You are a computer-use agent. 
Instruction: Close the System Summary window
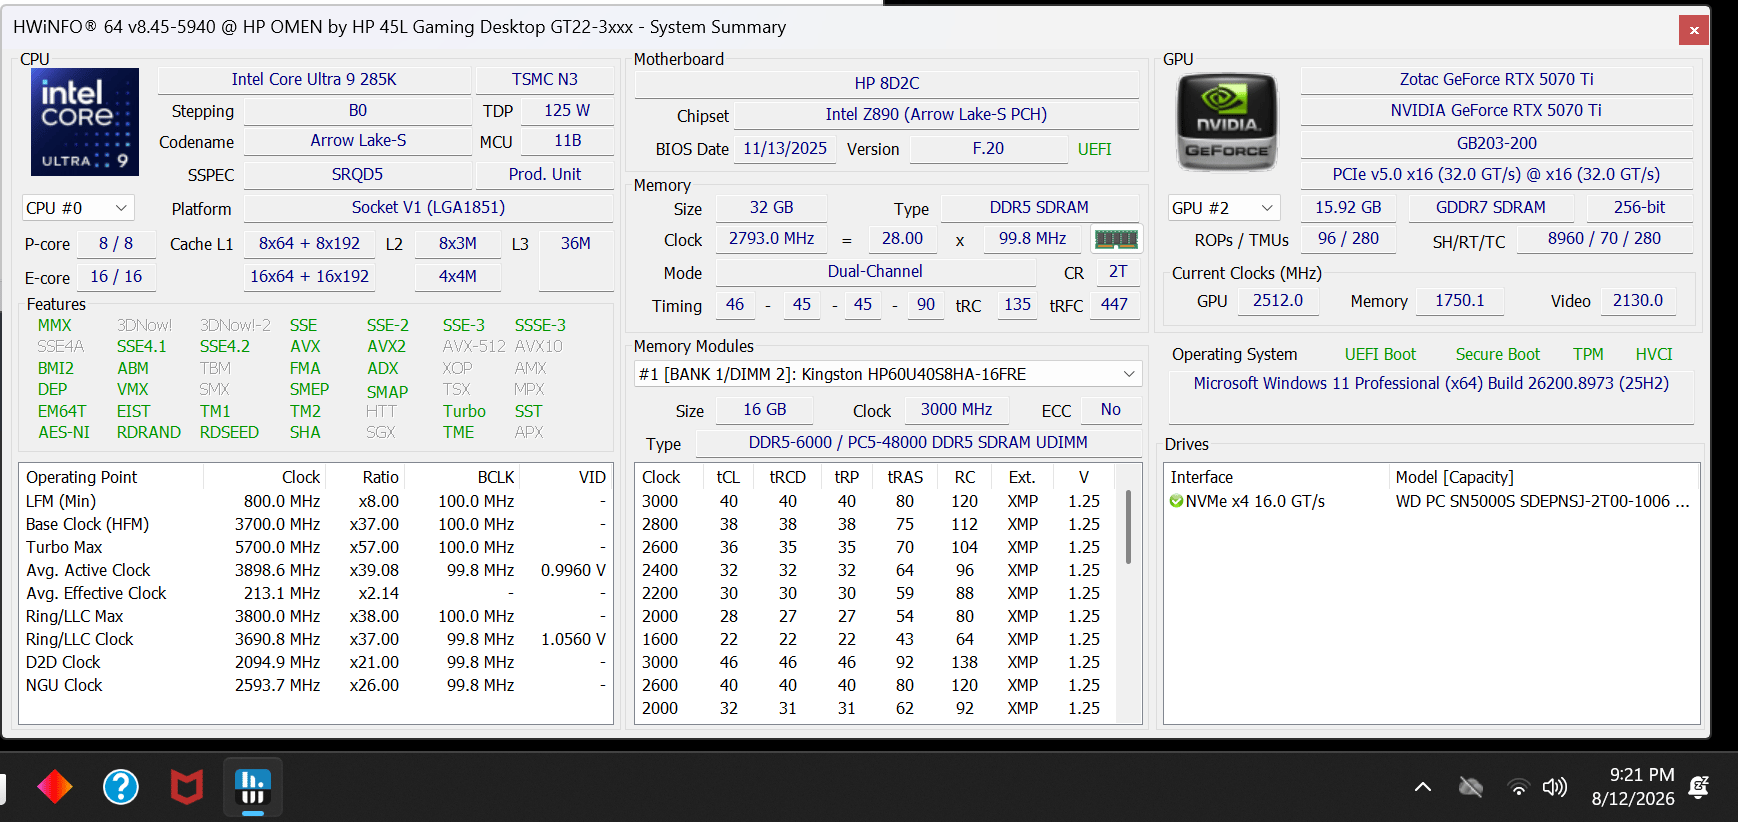1694,30
